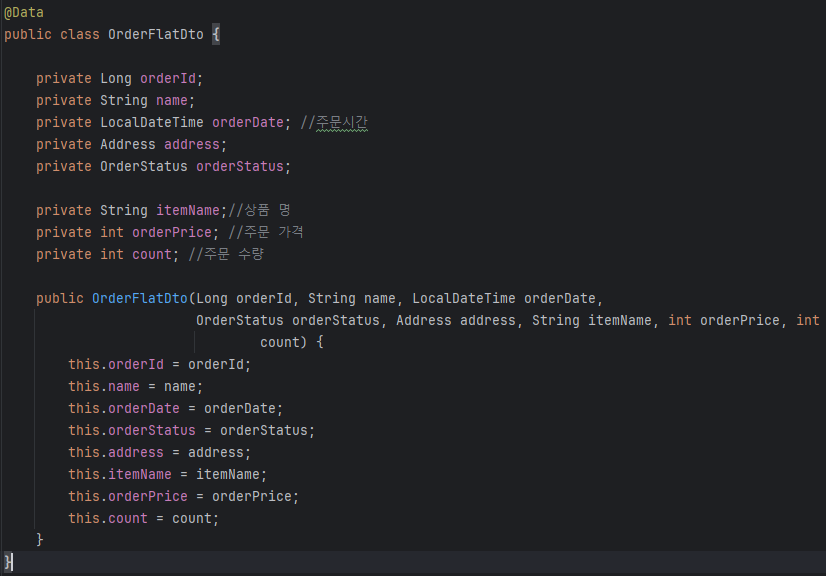
Task: Click the 'Address address' constructor parameter
Action: 456,320
